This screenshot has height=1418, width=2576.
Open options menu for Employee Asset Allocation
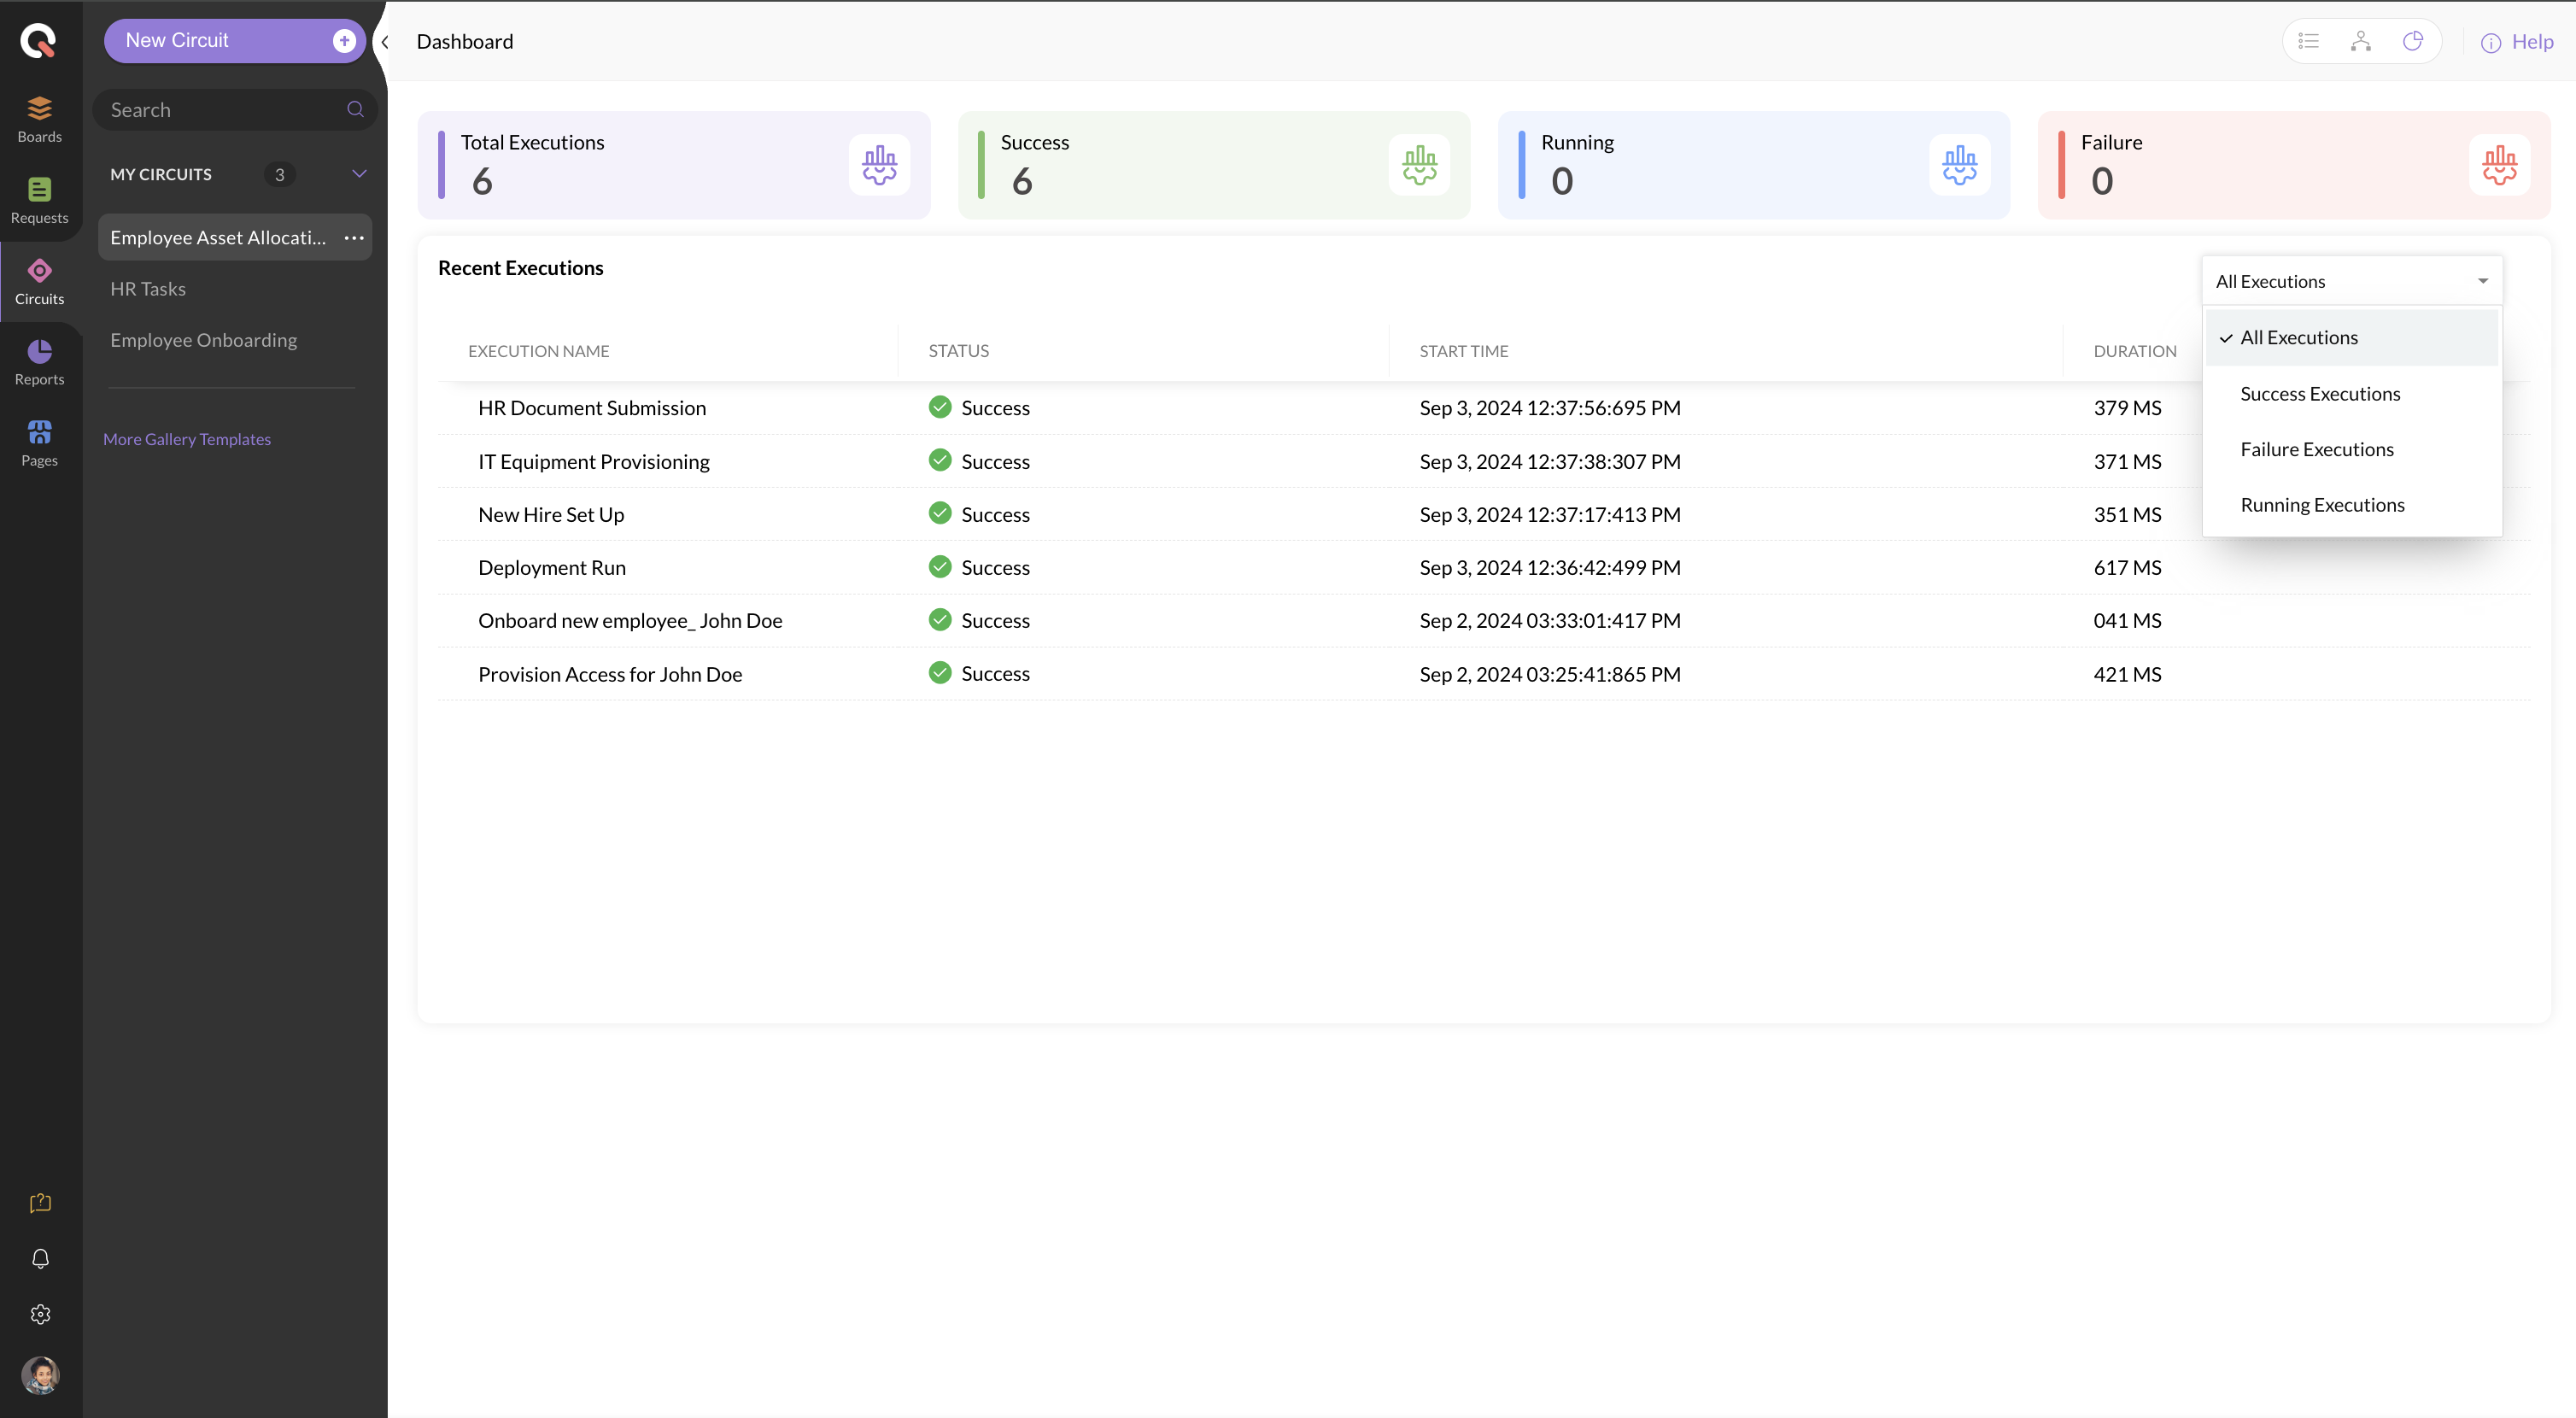tap(354, 238)
